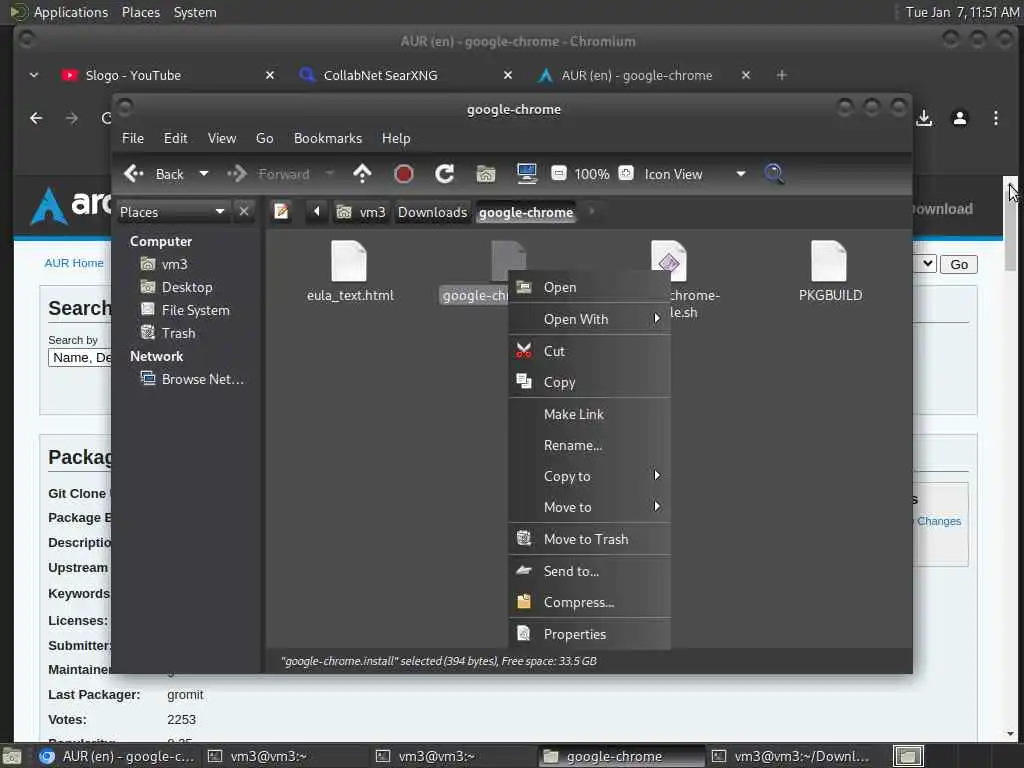This screenshot has width=1024, height=768.
Task: Open Chromium three-dot menu
Action: [x=995, y=118]
